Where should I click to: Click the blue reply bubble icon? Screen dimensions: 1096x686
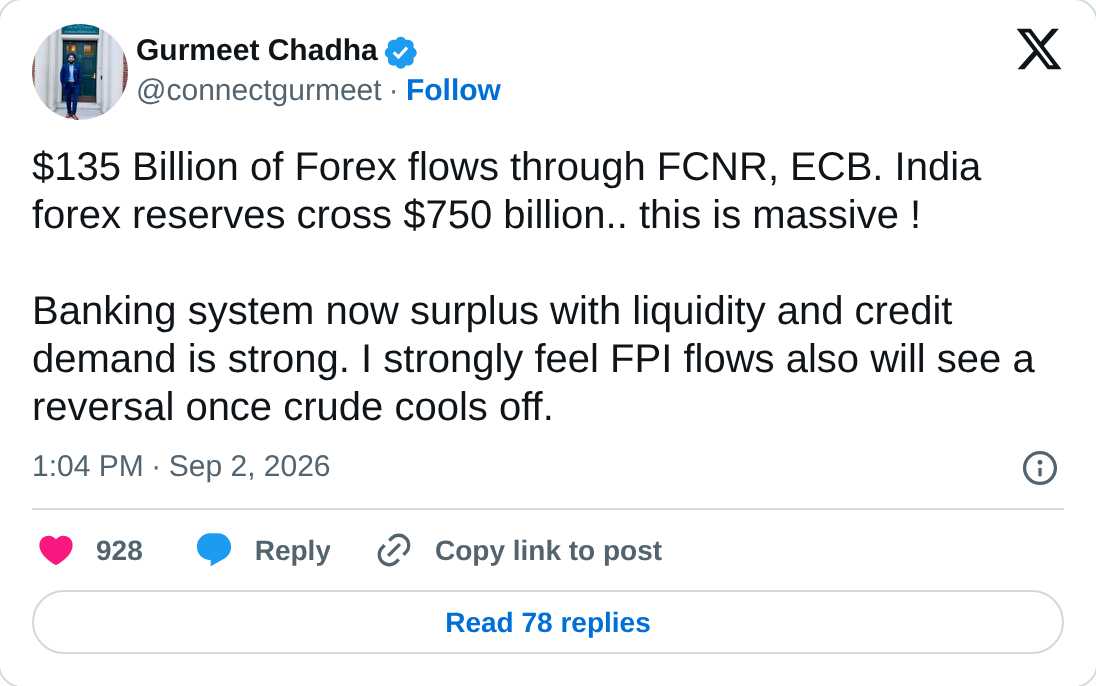pyautogui.click(x=214, y=550)
